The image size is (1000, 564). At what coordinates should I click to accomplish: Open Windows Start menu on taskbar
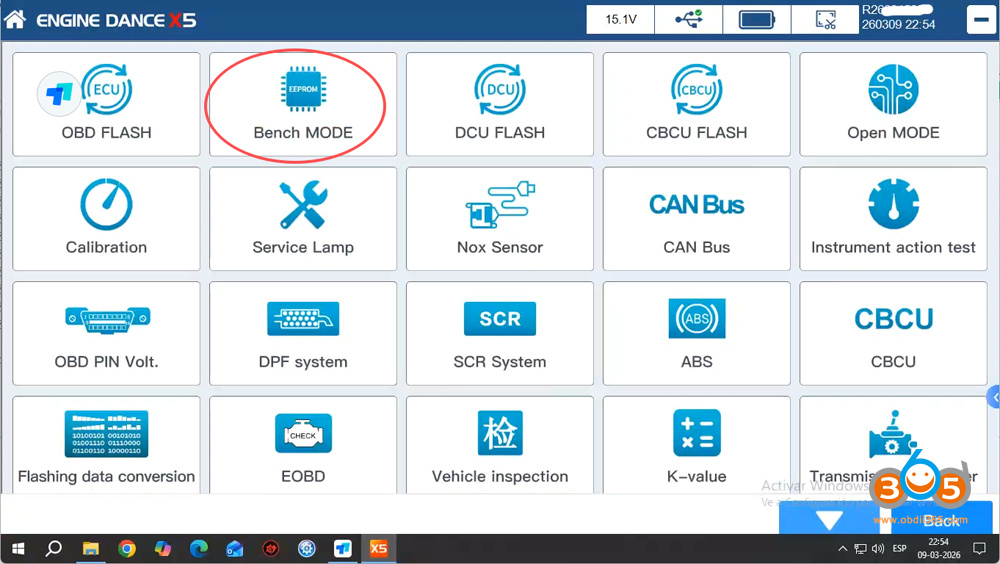click(x=18, y=549)
